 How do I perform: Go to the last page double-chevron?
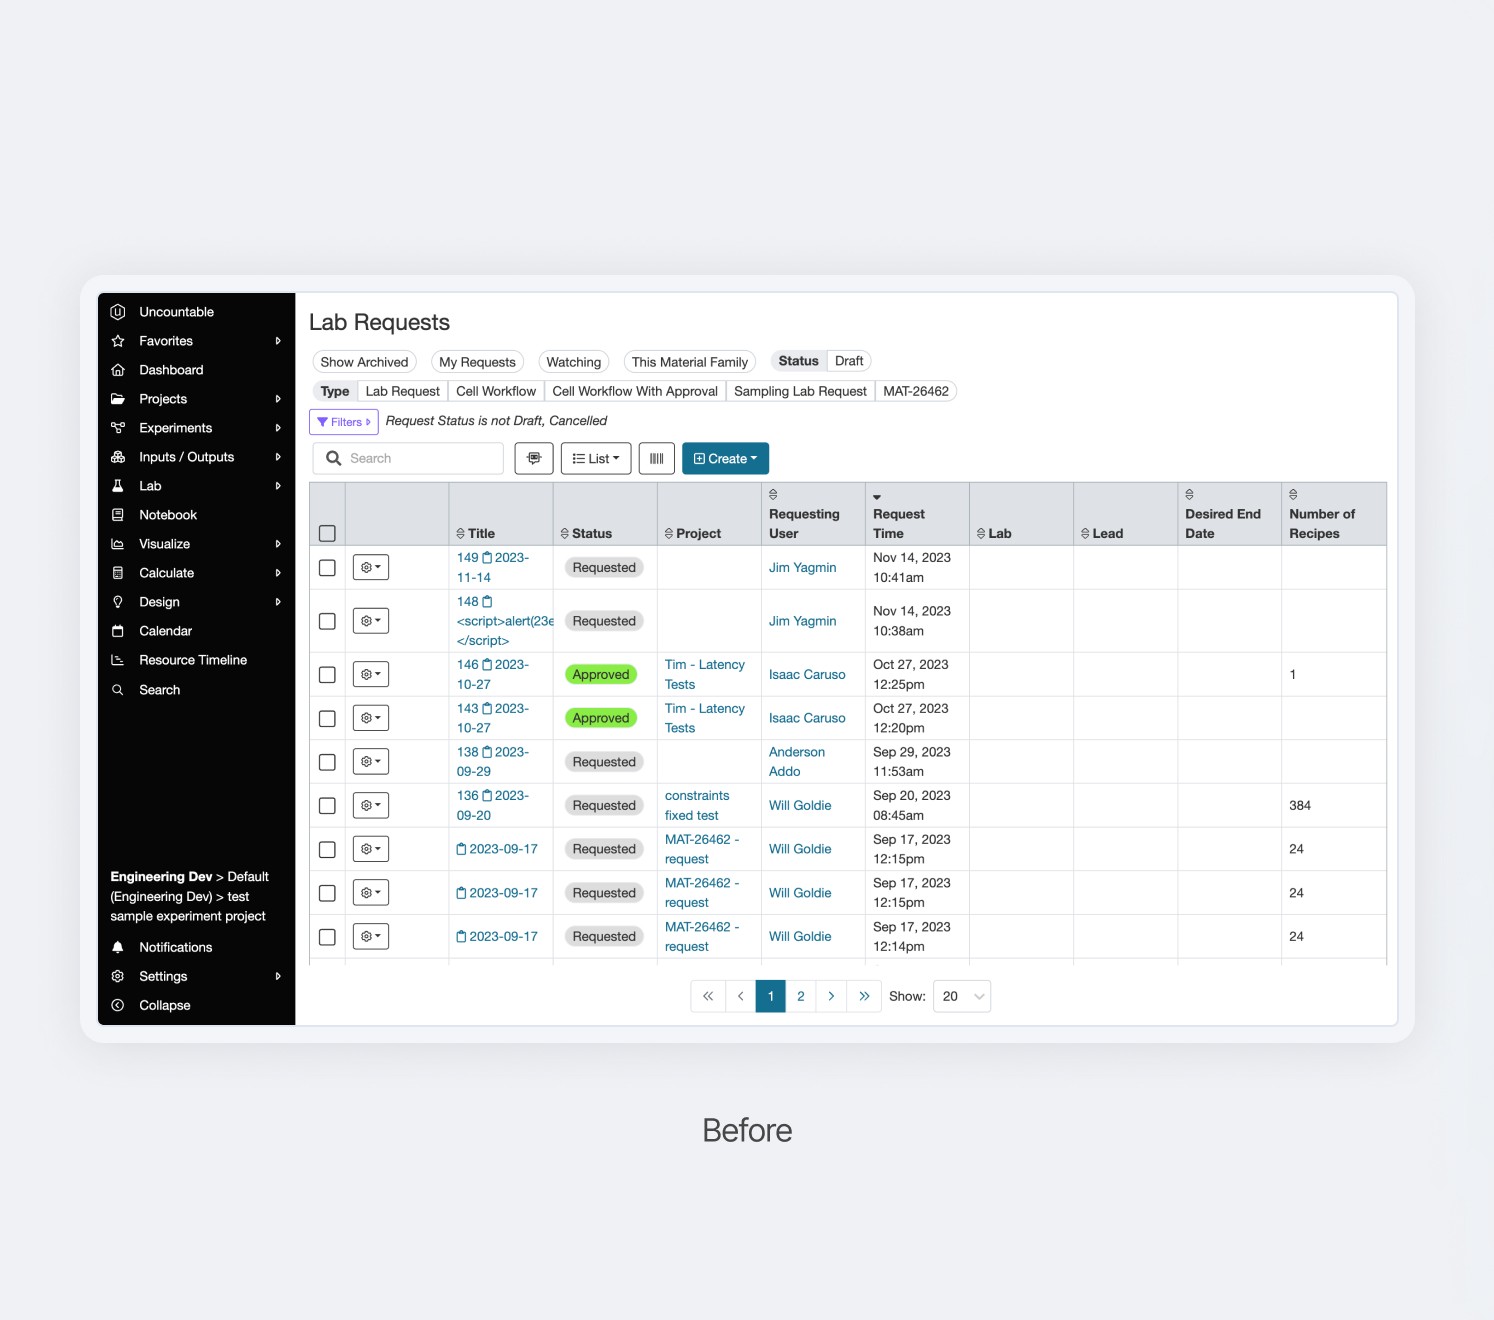[864, 996]
